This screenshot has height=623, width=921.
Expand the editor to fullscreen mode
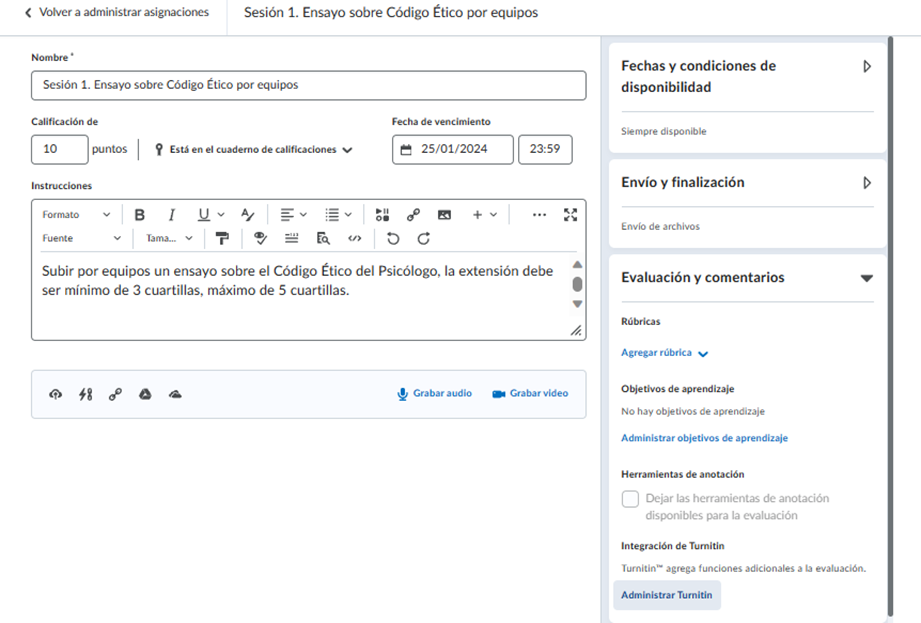click(570, 214)
